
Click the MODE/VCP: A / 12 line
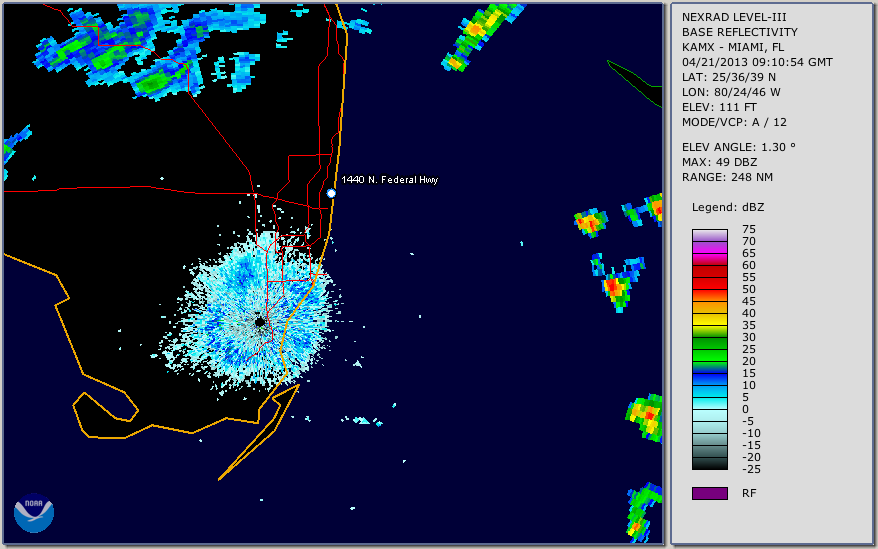tap(734, 122)
